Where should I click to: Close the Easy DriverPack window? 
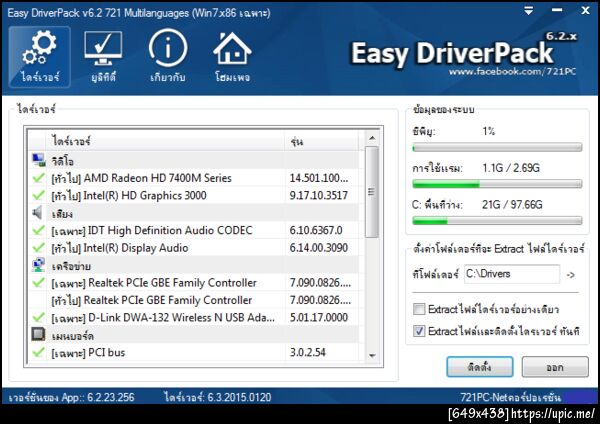[x=585, y=11]
